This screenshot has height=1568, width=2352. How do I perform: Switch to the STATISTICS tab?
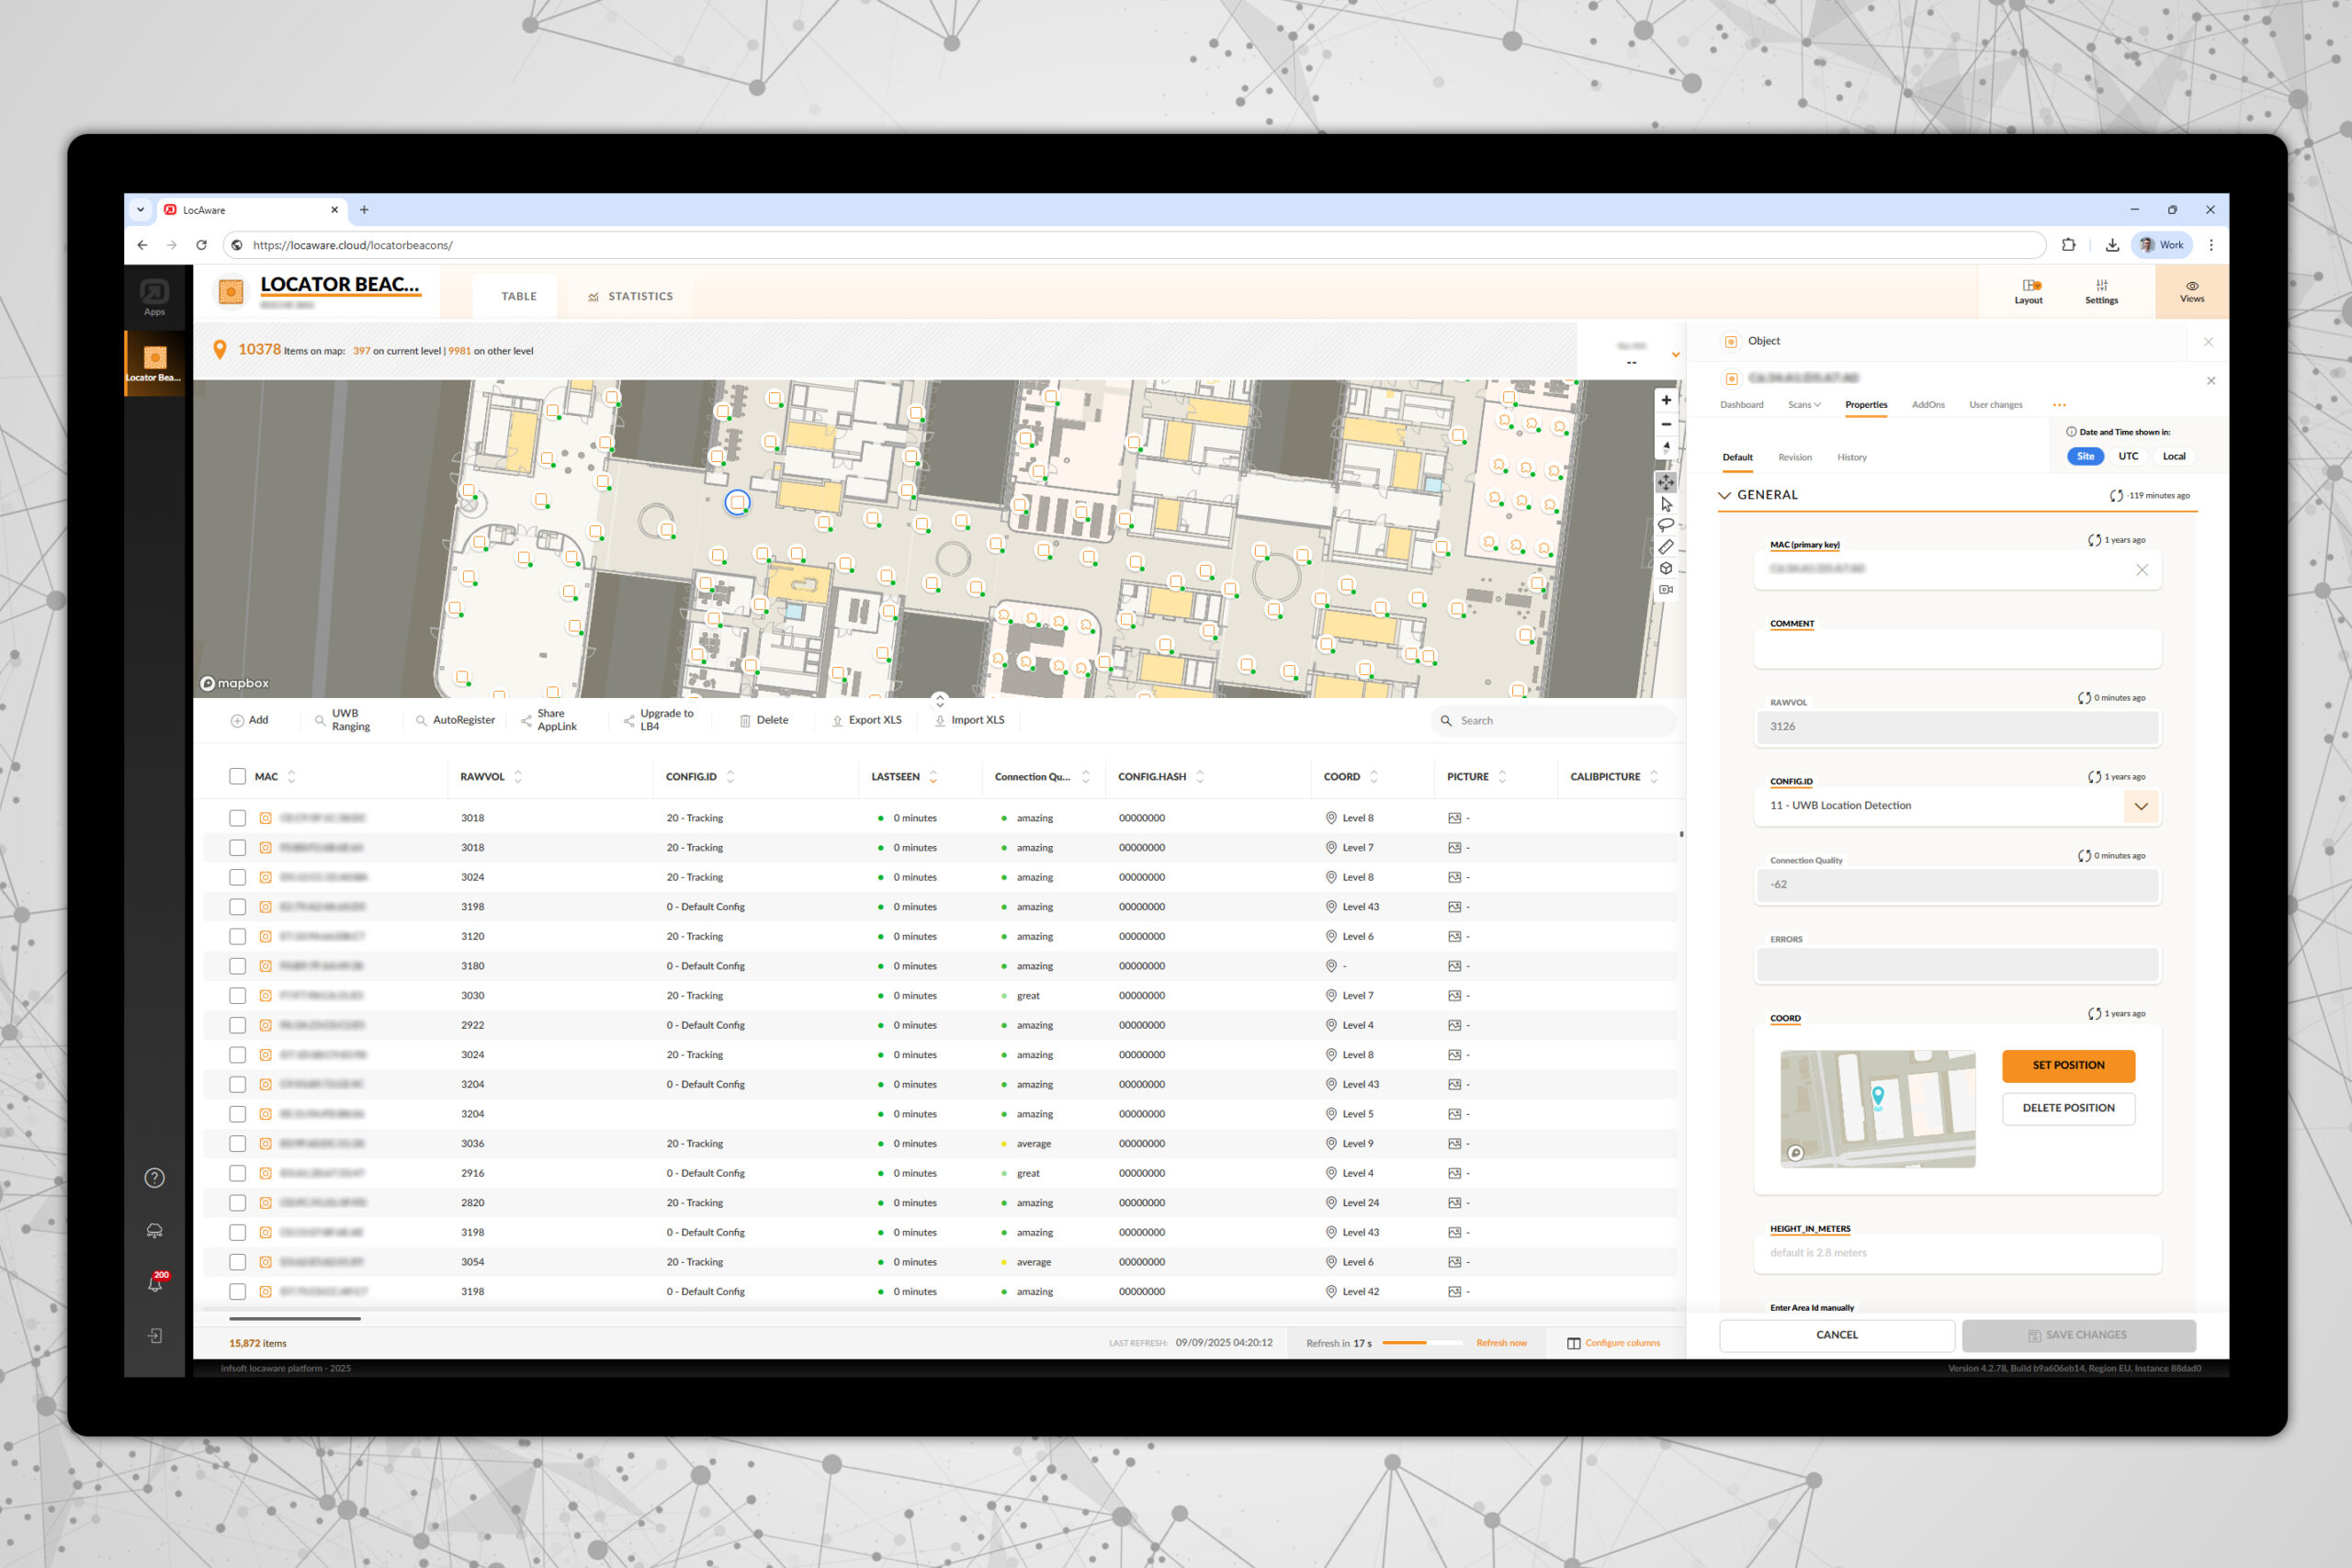click(630, 295)
